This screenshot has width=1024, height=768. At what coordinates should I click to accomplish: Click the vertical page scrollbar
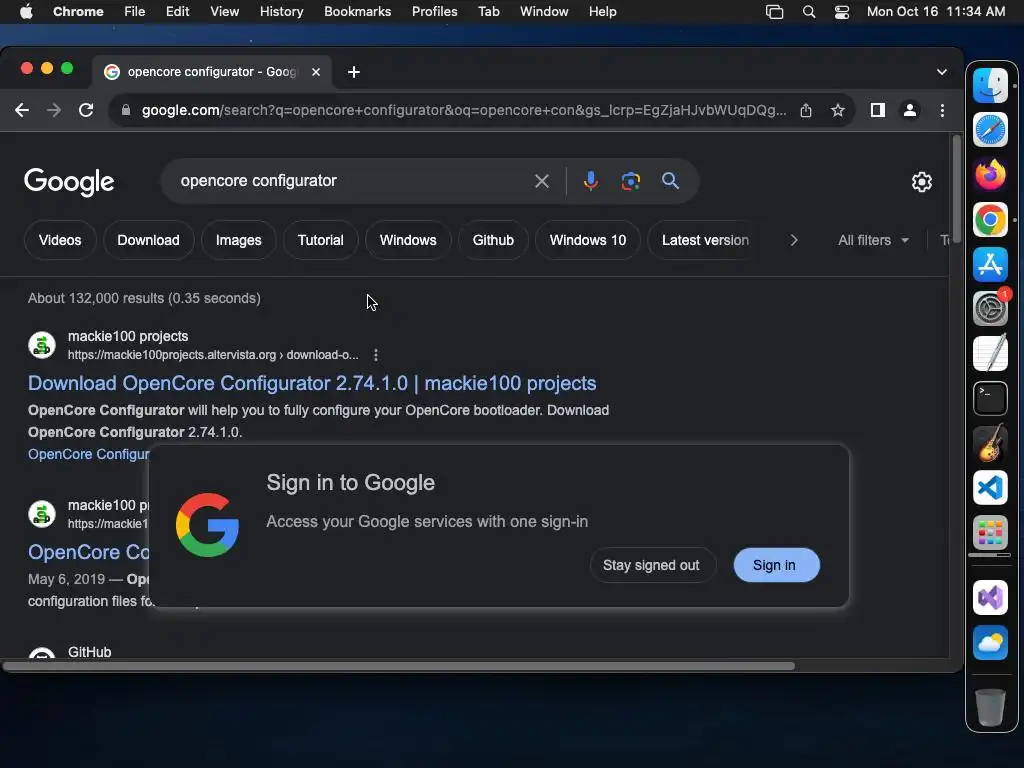tap(957, 189)
